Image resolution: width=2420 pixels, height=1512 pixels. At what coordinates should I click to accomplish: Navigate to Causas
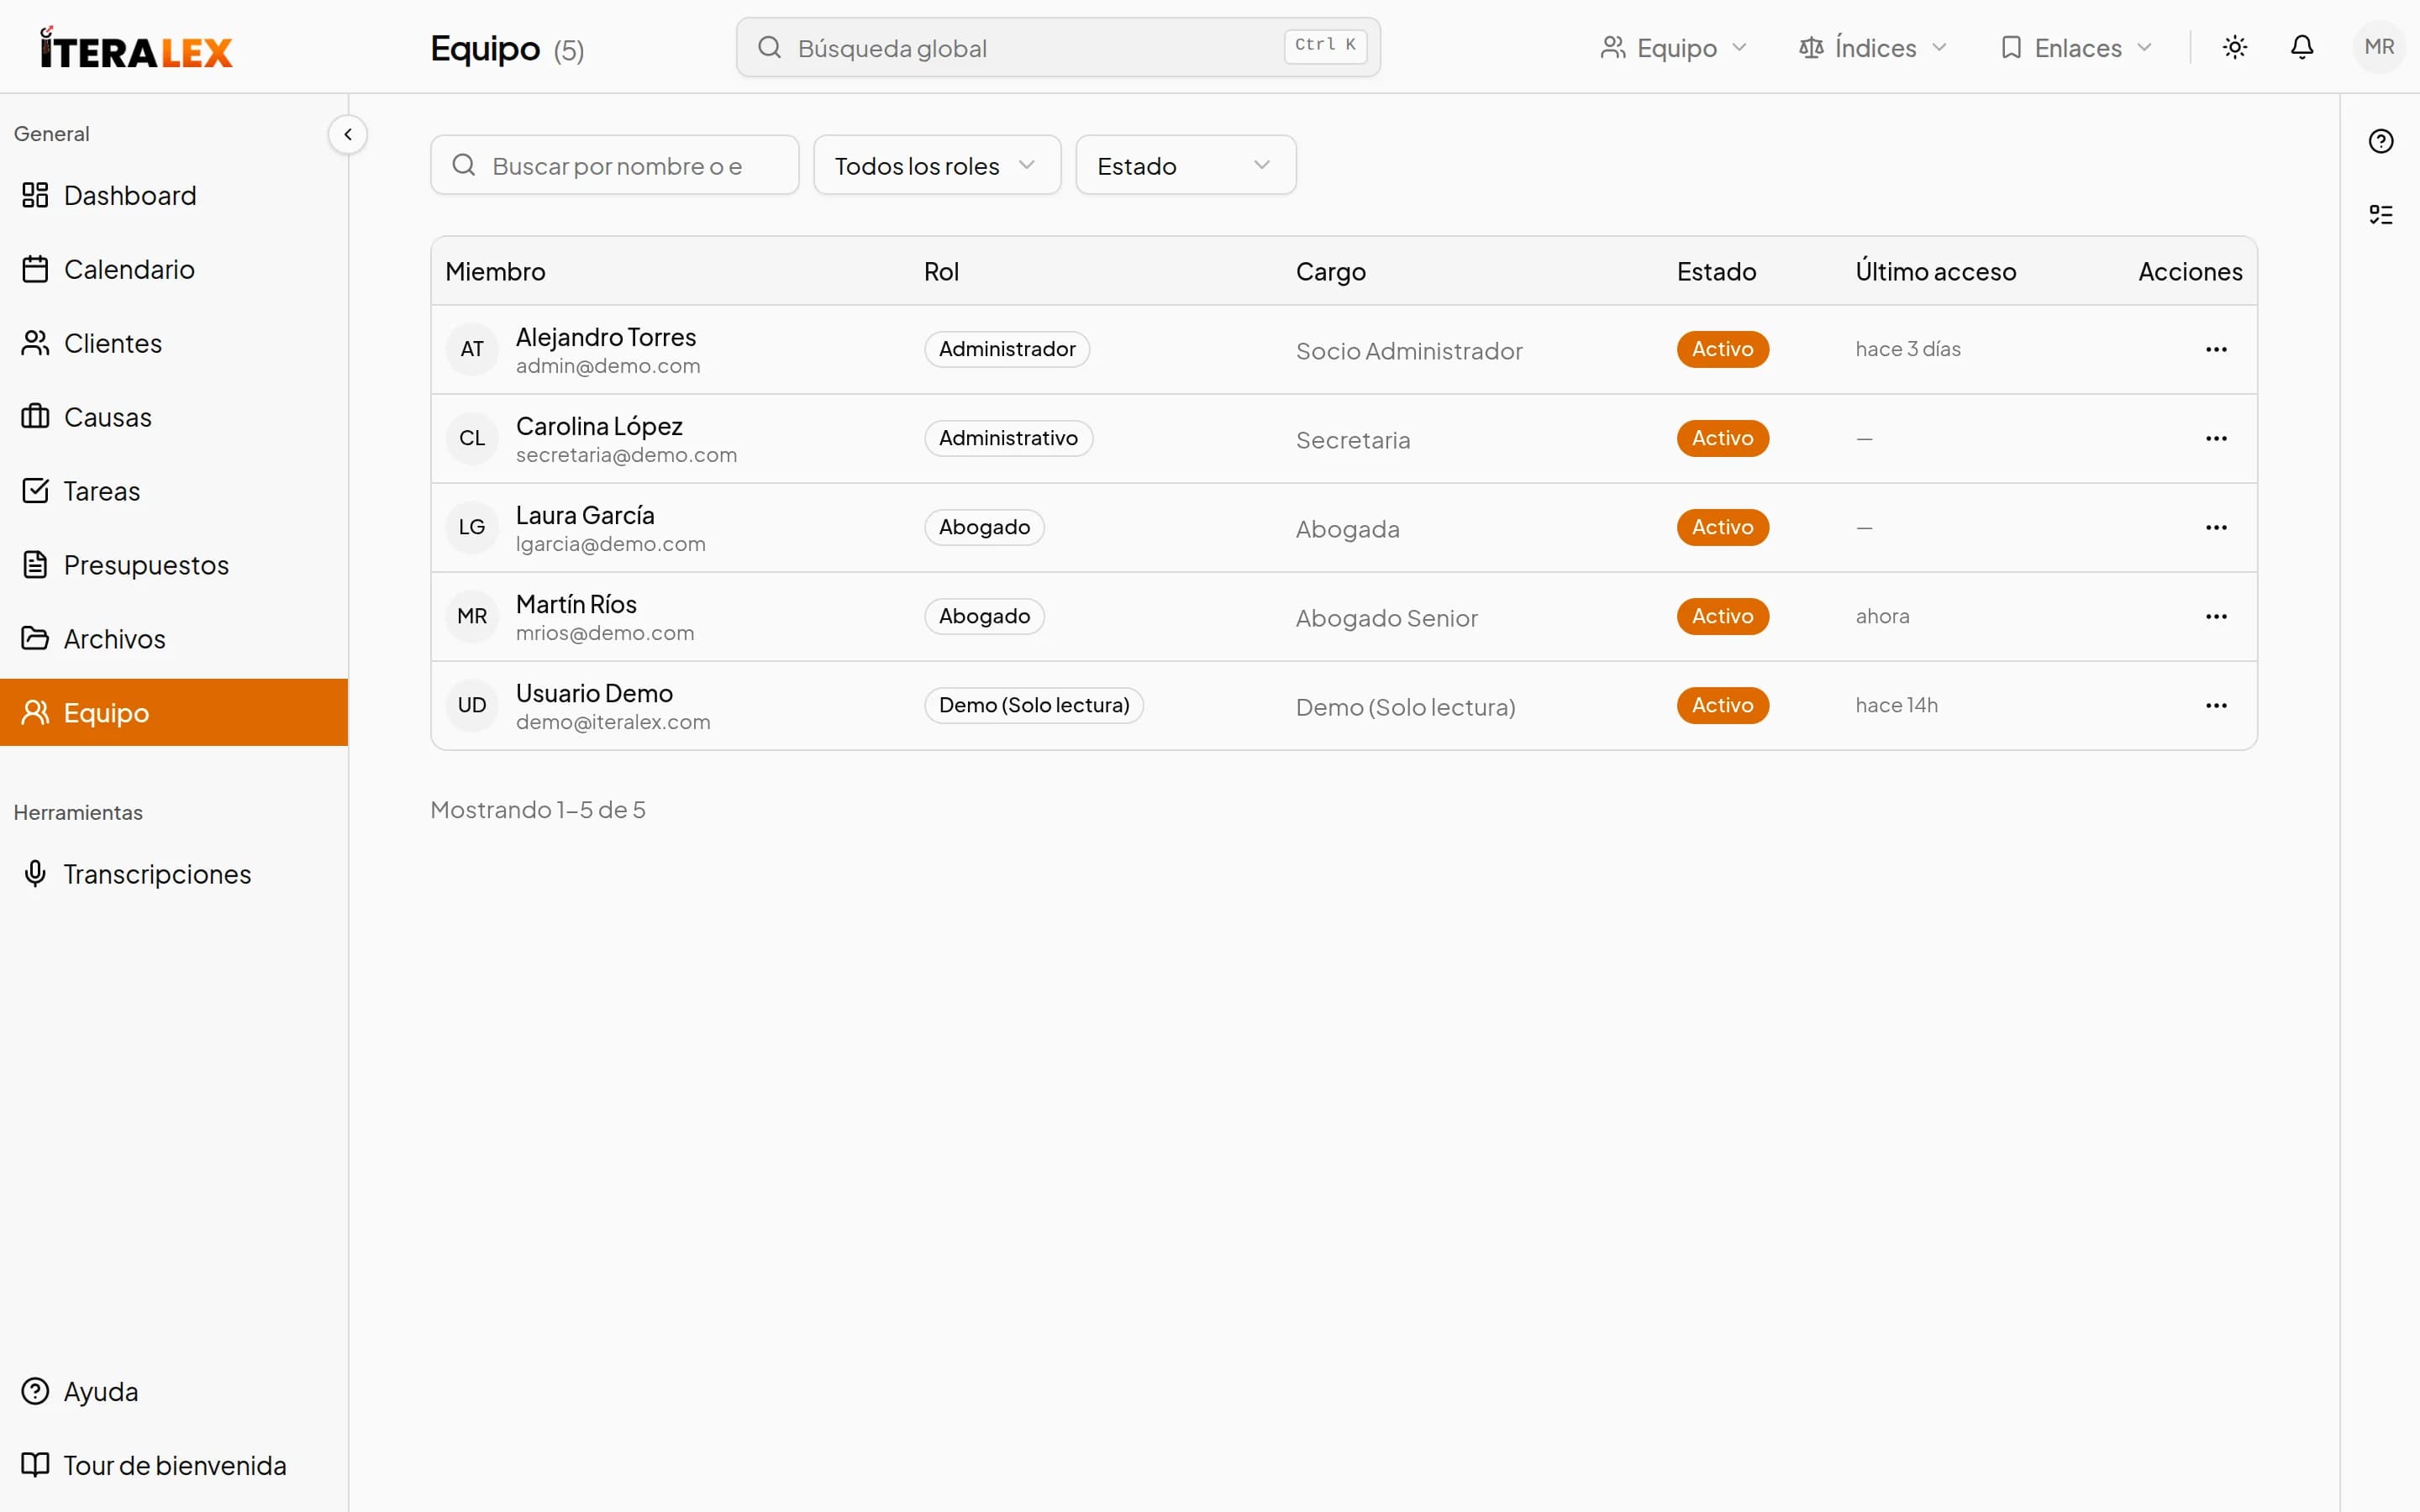(x=174, y=417)
